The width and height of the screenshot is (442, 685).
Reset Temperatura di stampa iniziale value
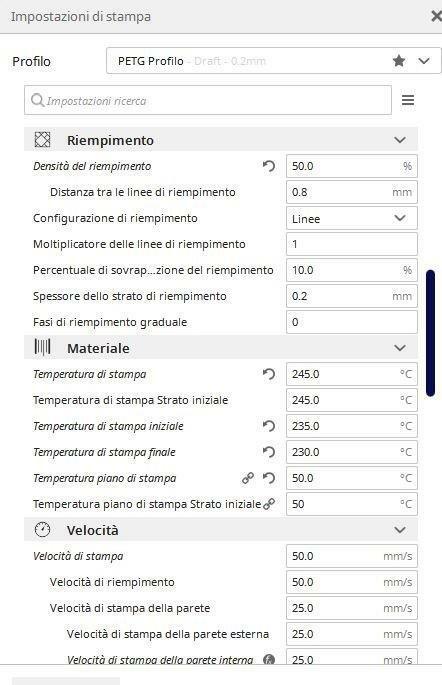point(269,426)
